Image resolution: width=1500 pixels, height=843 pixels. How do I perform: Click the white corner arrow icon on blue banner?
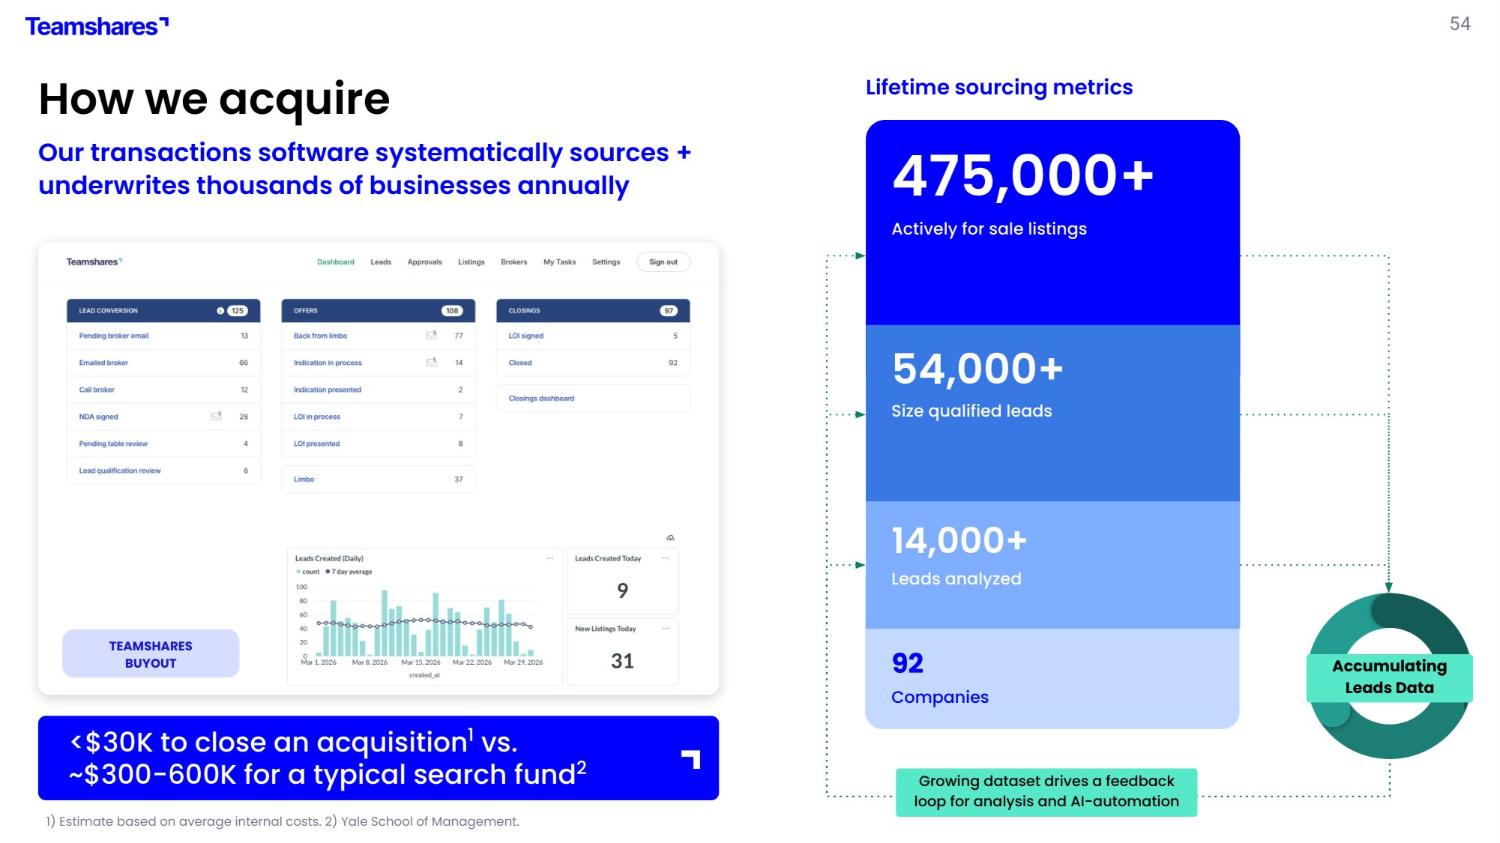pos(691,759)
